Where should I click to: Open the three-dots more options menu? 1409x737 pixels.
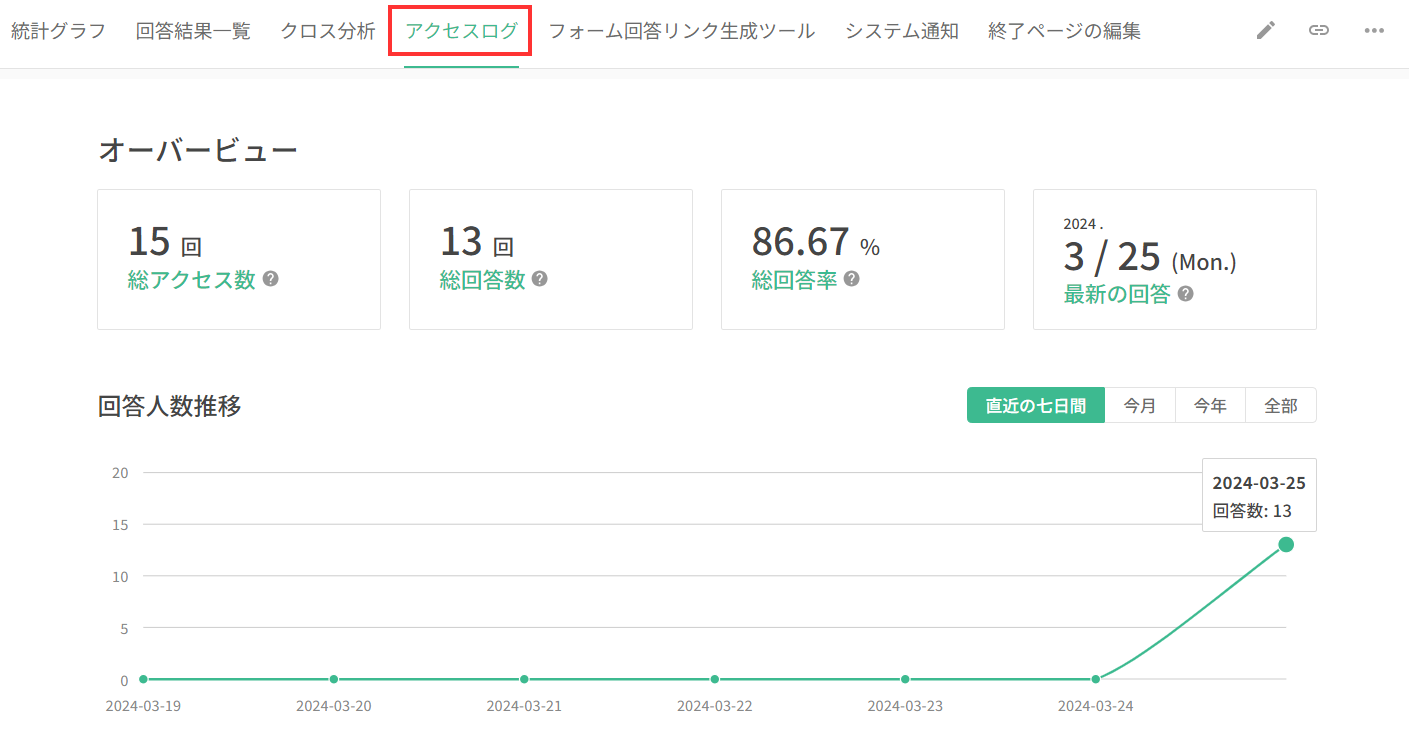1374,30
